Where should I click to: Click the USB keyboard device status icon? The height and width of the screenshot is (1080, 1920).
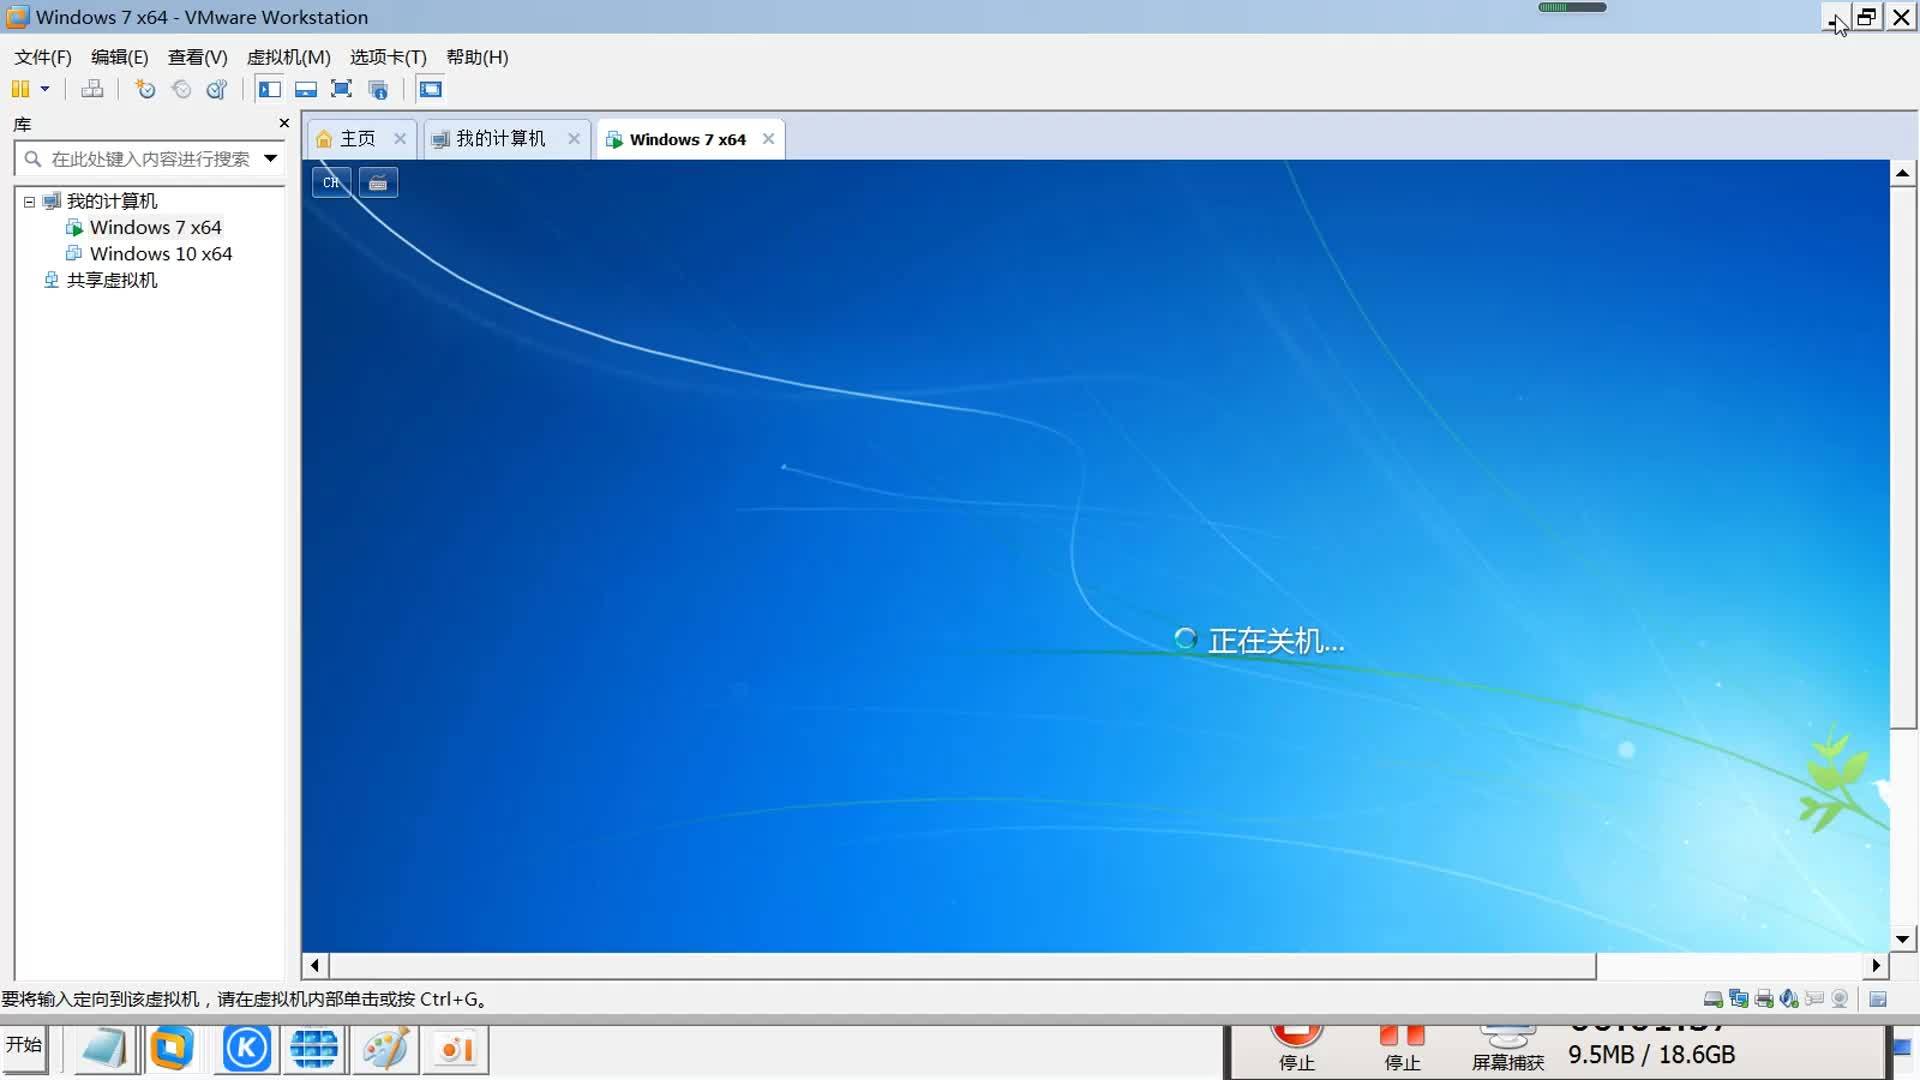1814,999
